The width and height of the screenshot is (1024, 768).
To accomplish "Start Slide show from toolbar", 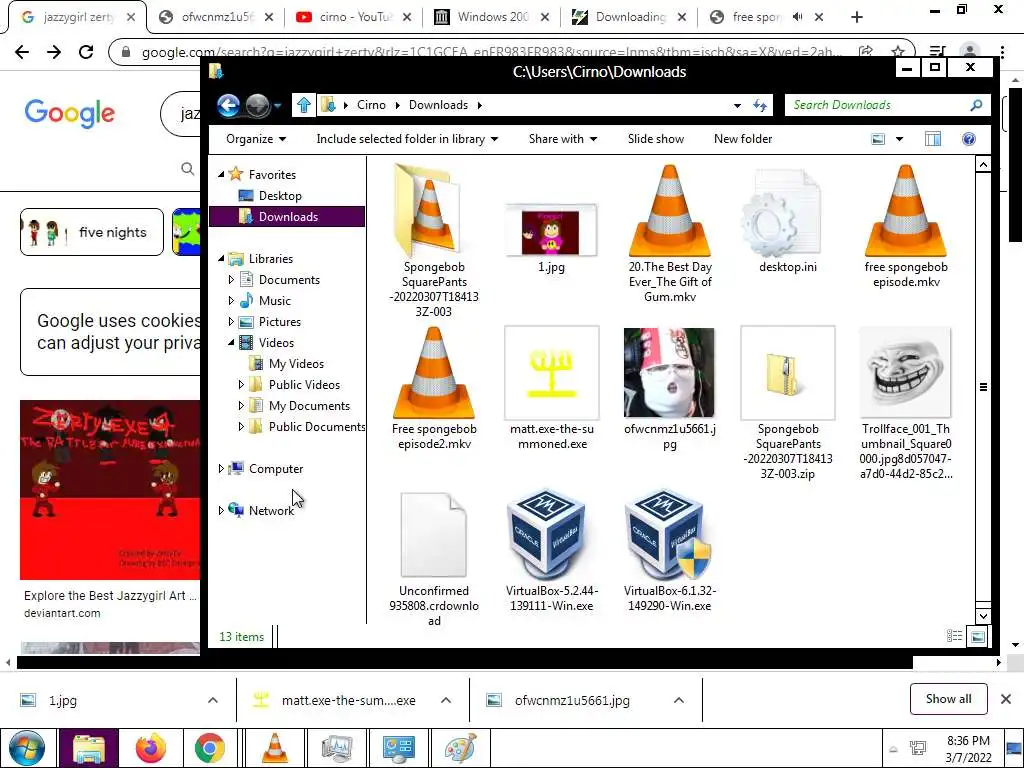I will point(656,138).
